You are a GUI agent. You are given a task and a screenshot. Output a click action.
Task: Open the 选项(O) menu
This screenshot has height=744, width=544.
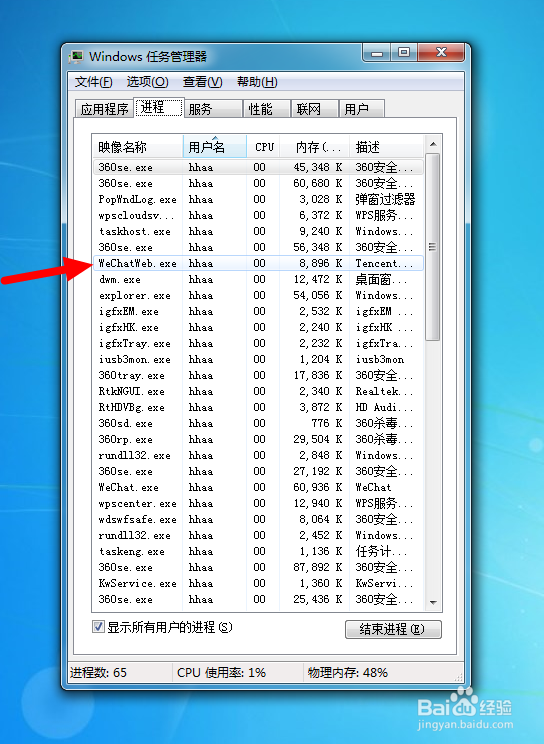pos(147,82)
